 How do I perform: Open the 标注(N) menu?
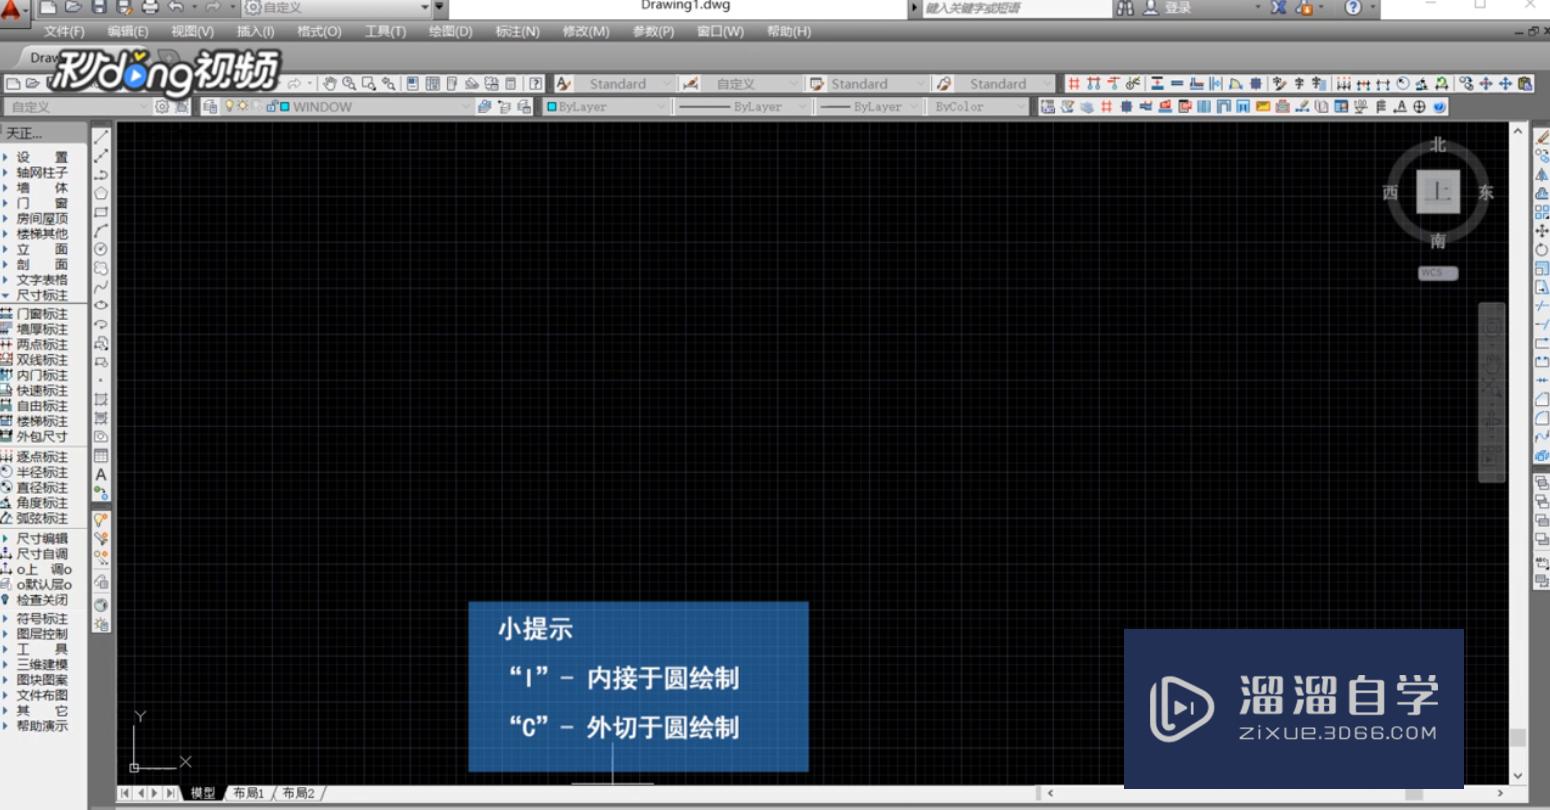[x=517, y=31]
